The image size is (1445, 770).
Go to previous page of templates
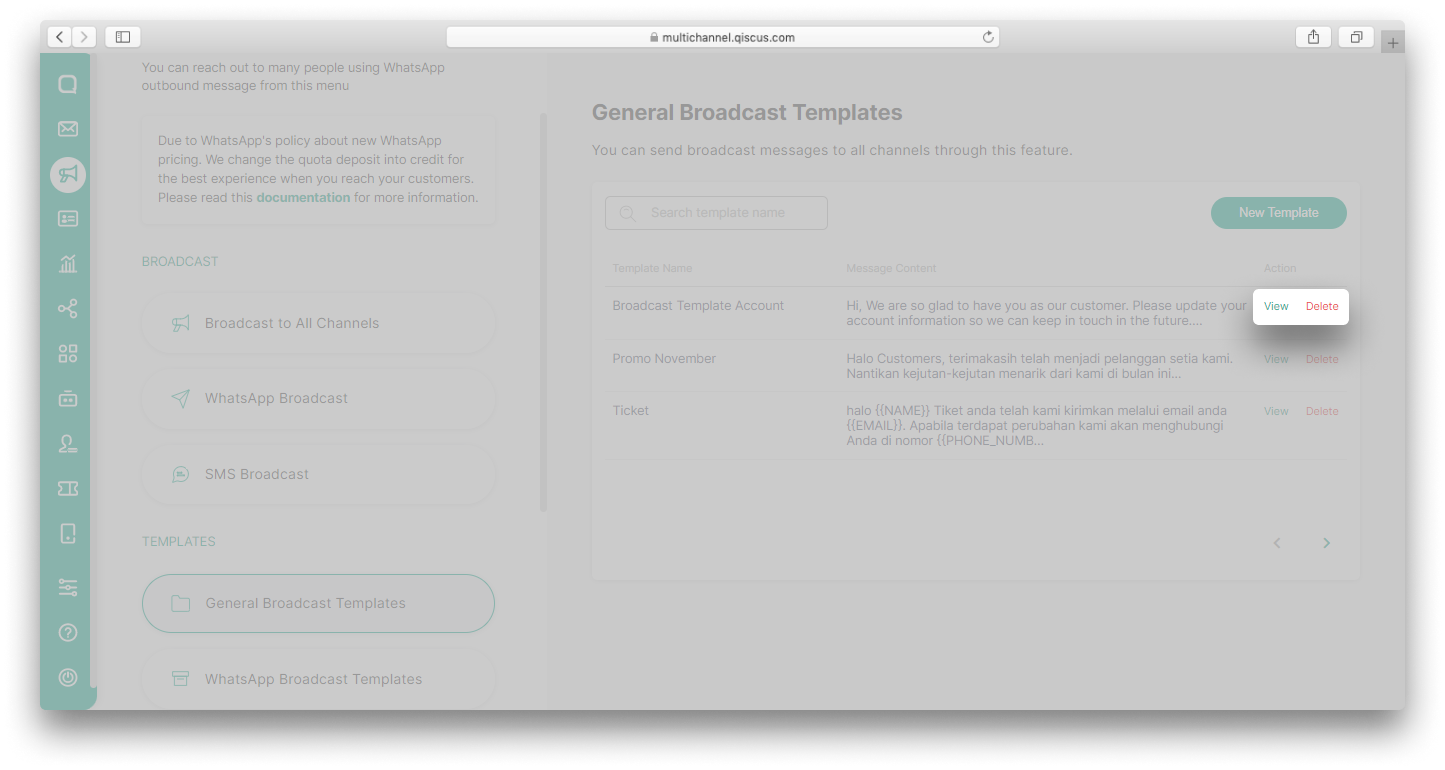(1277, 543)
